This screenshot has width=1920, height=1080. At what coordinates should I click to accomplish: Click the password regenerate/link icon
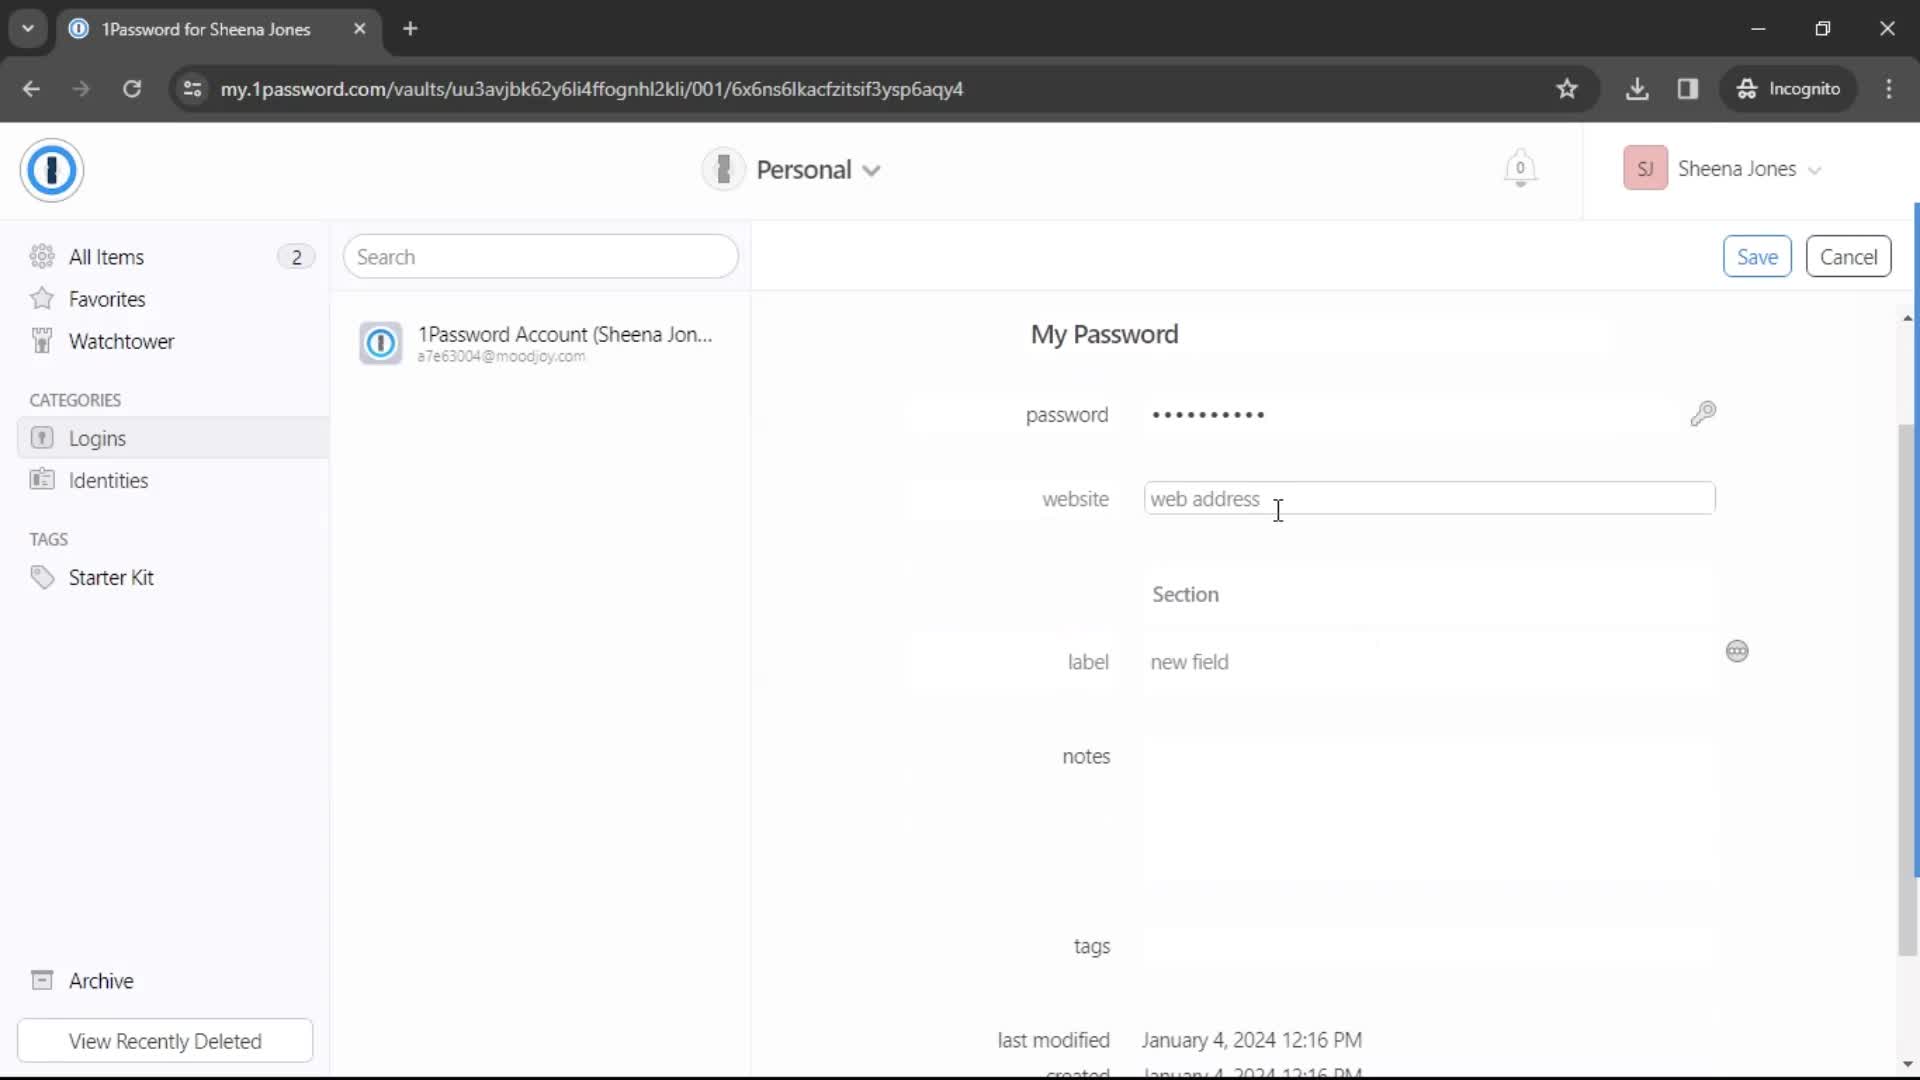click(x=1704, y=414)
